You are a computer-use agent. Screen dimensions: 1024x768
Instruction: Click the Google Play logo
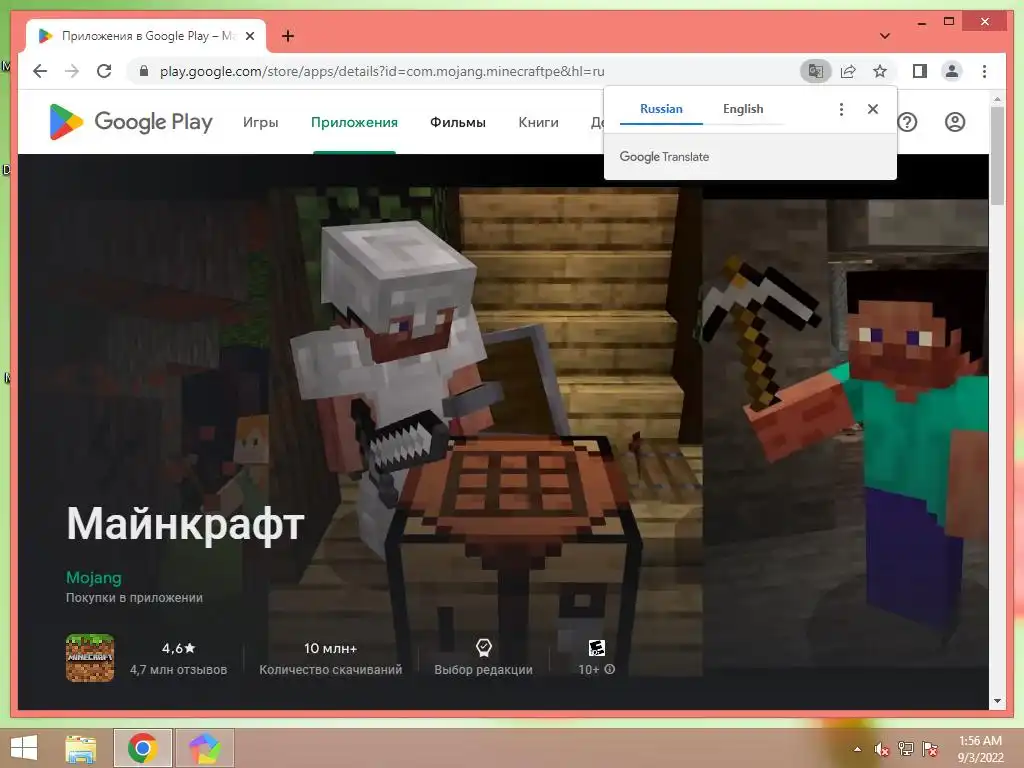[131, 121]
